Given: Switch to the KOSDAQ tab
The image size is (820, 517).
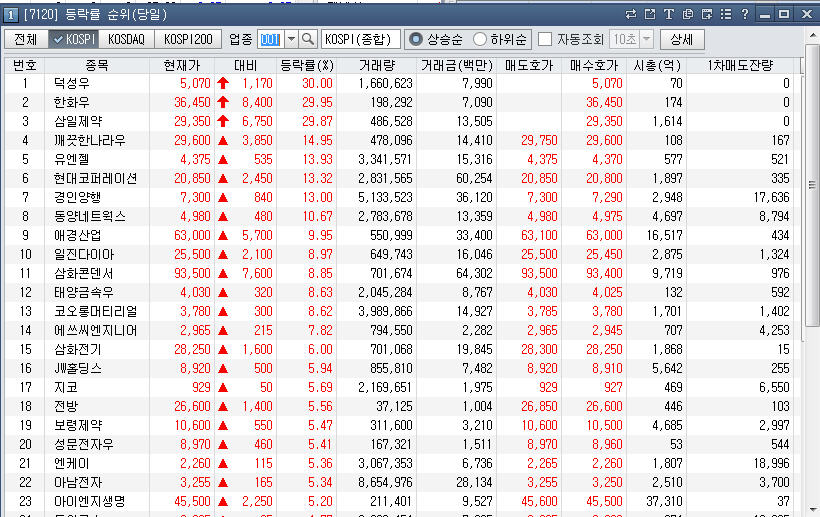Looking at the screenshot, I should coord(125,39).
